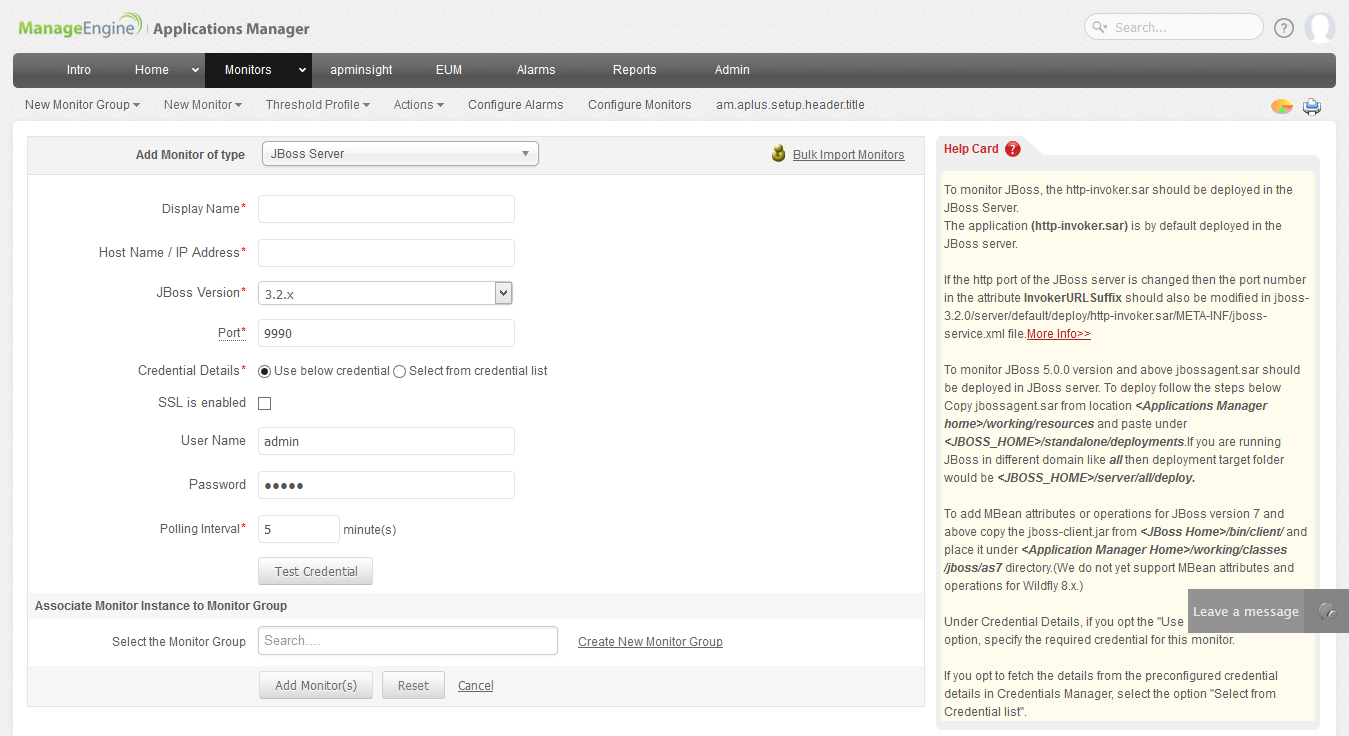1349x736 pixels.
Task: Click am.aplus.setup.header.title menu item
Action: [x=790, y=104]
